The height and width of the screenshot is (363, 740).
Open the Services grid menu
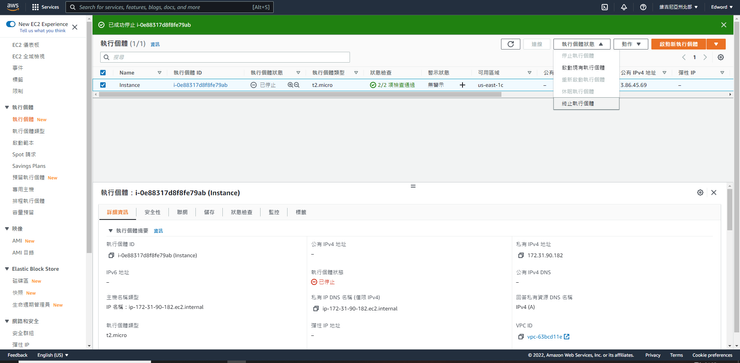click(x=45, y=7)
